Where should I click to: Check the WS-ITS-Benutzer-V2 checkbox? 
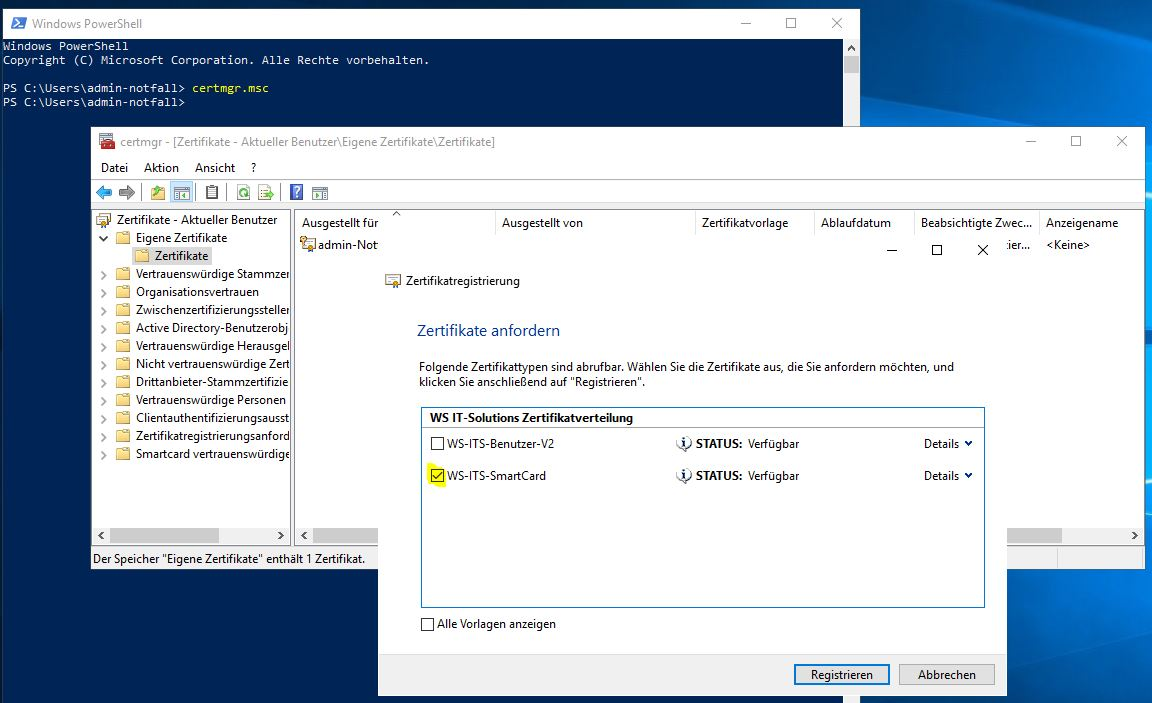tap(437, 444)
